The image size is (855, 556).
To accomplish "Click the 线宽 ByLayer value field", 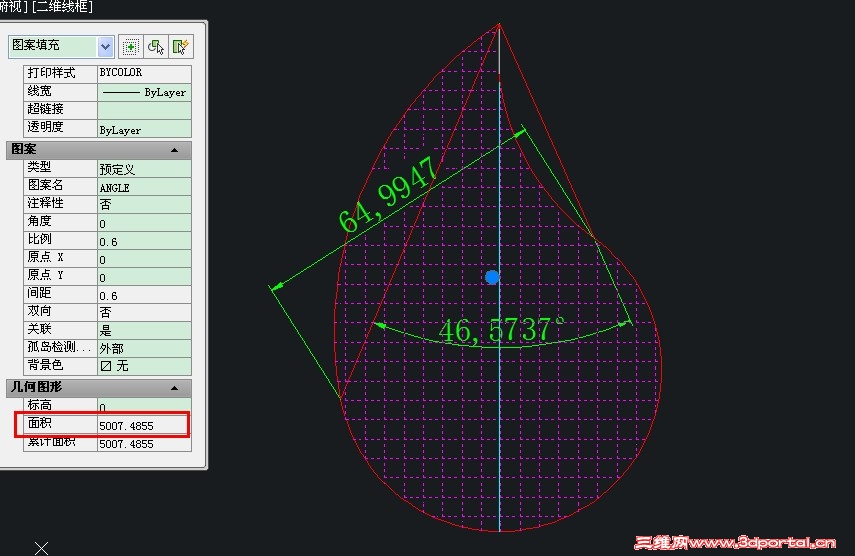I will coord(144,92).
